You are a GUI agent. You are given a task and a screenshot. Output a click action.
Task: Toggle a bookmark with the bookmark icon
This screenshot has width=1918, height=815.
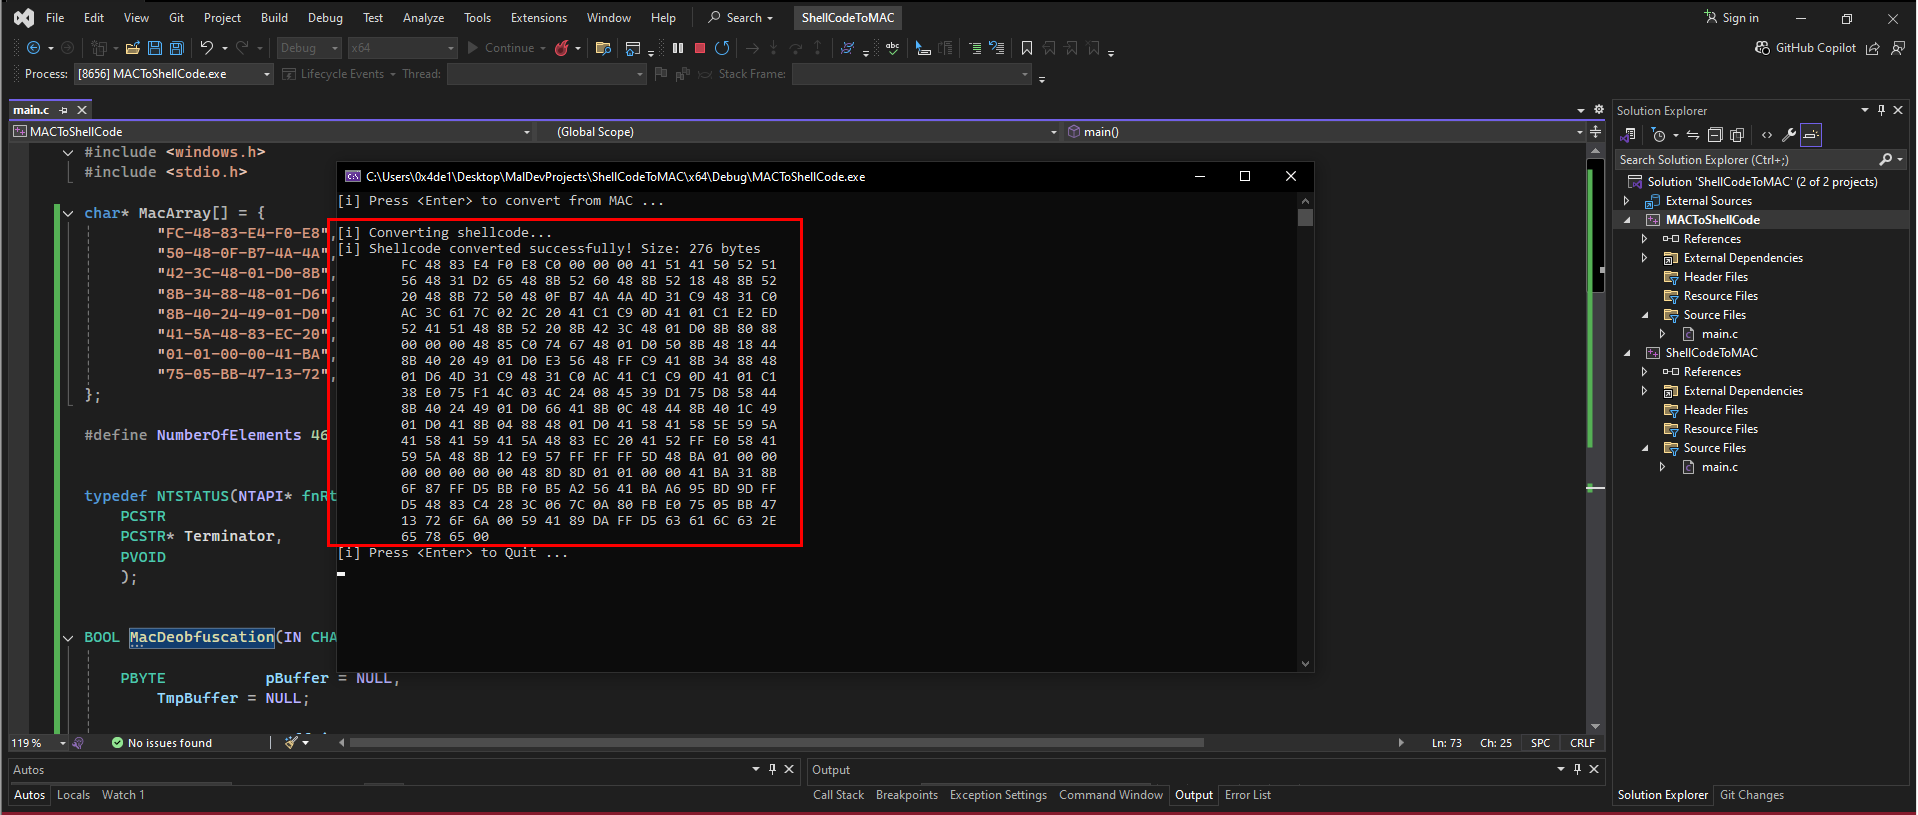pyautogui.click(x=1027, y=48)
